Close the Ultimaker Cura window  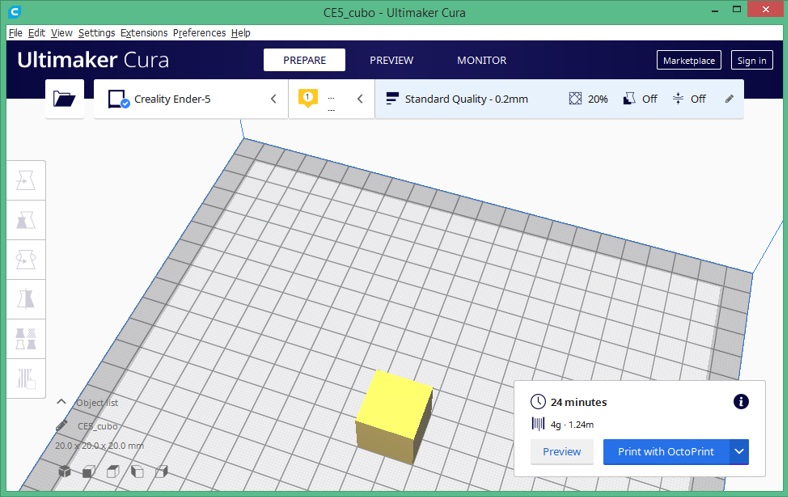coord(765,10)
